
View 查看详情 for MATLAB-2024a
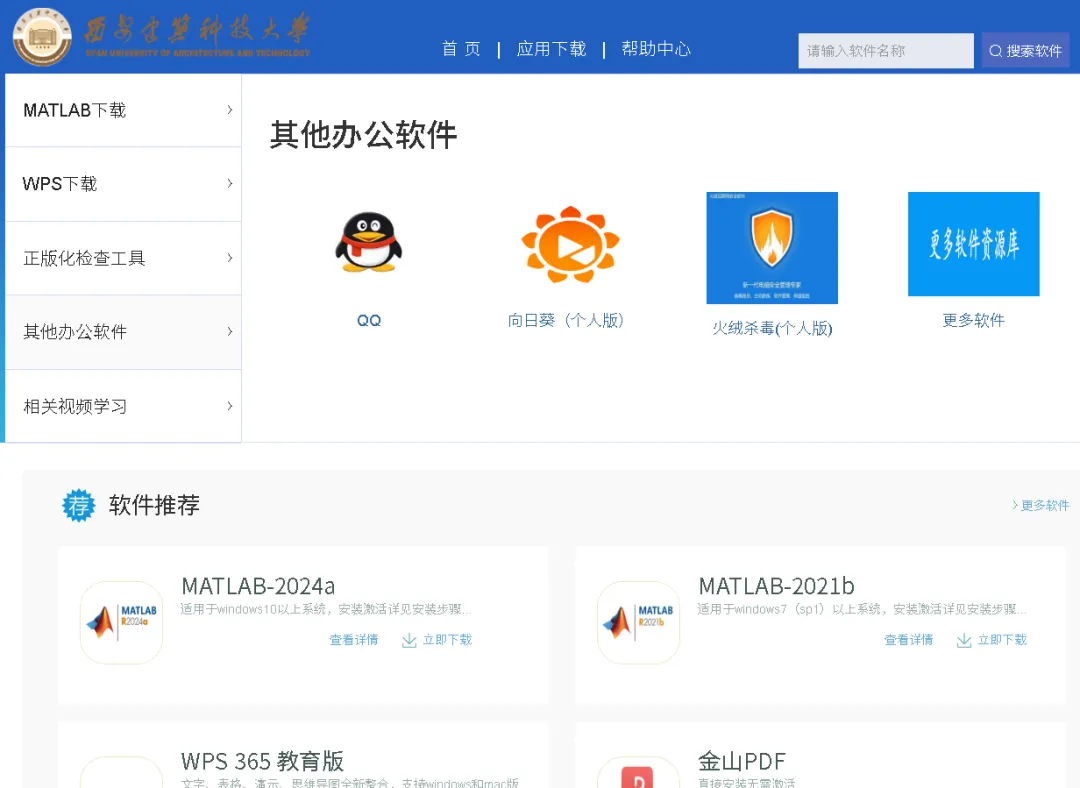pos(353,640)
